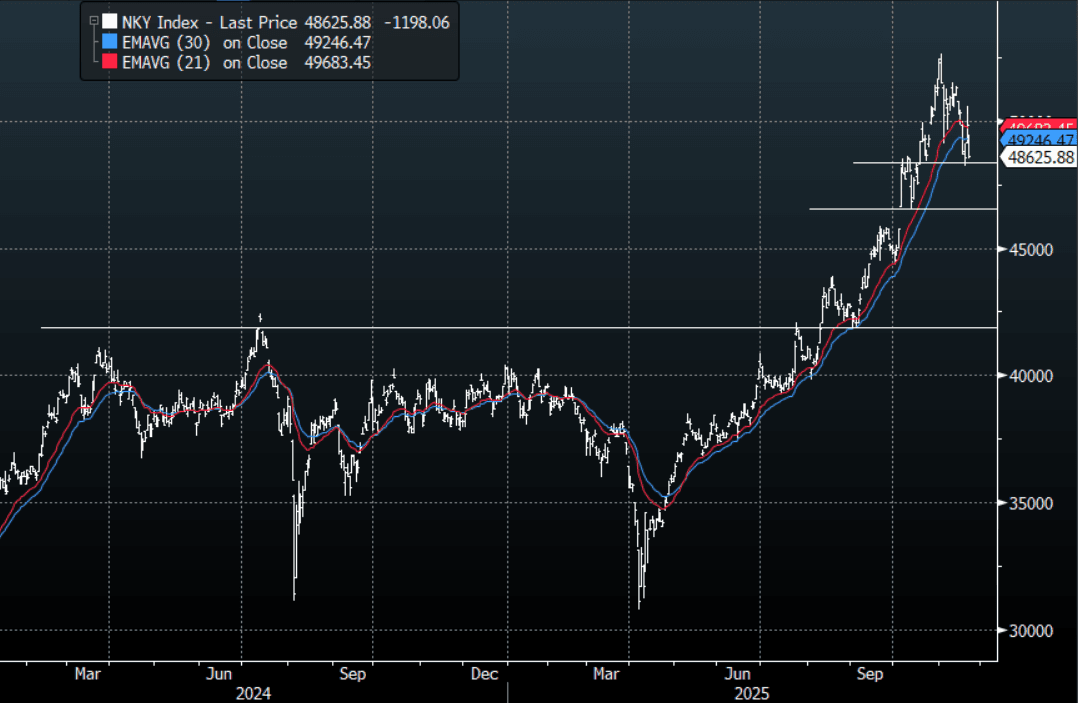Click the 48625.88 last price axis tag
The height and width of the screenshot is (703, 1078).
pyautogui.click(x=1040, y=158)
